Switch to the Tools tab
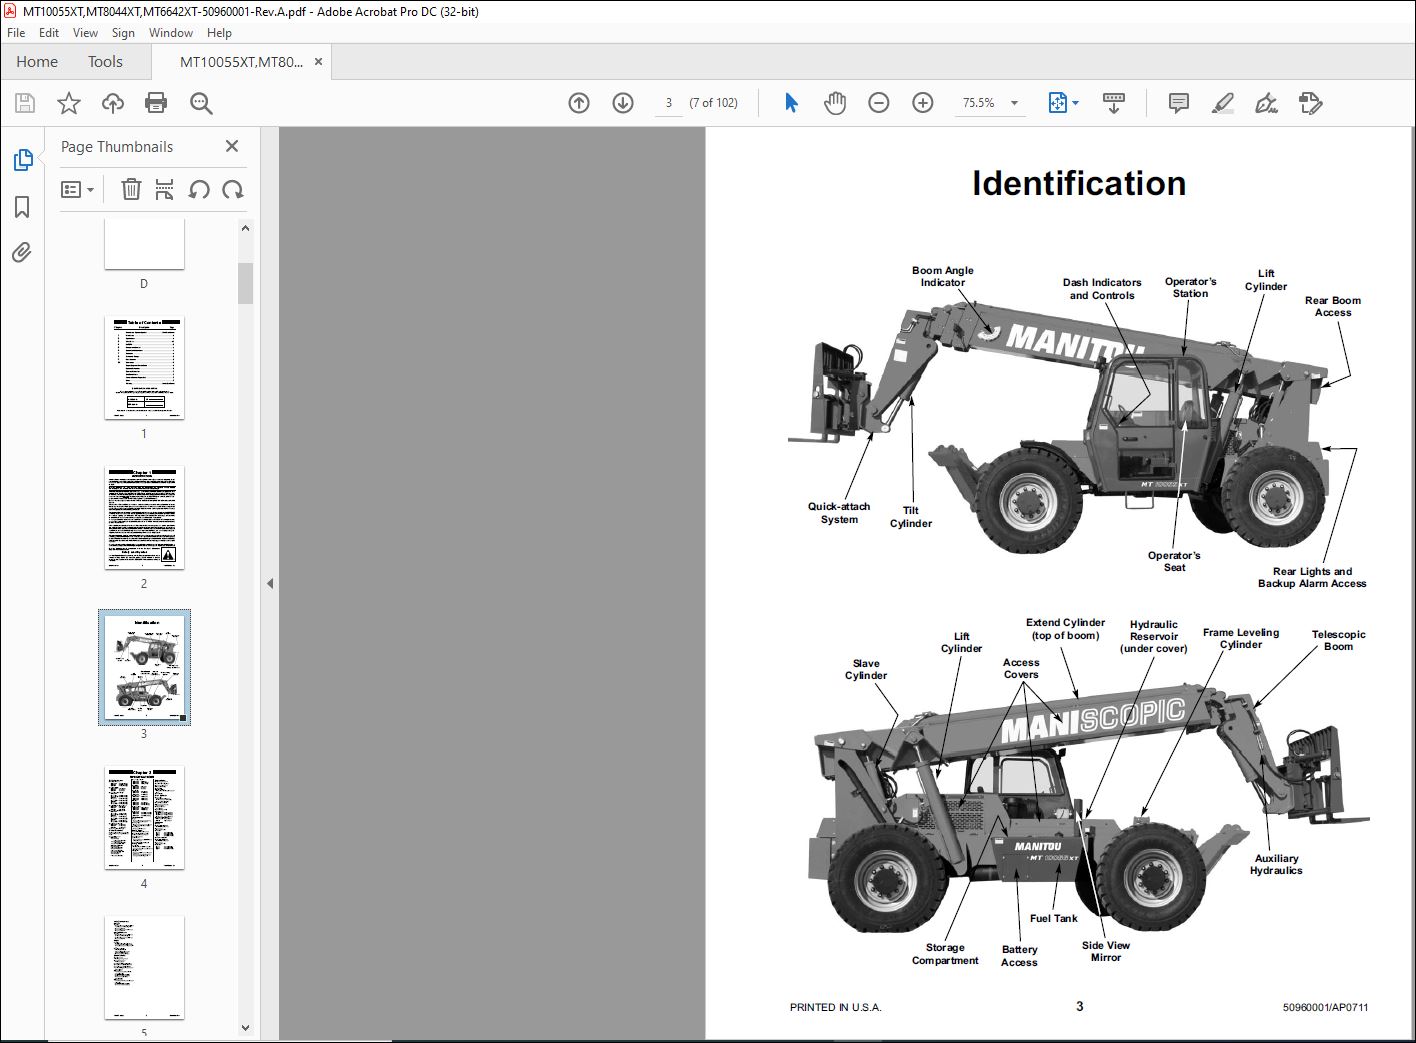Image resolution: width=1416 pixels, height=1043 pixels. coord(105,62)
